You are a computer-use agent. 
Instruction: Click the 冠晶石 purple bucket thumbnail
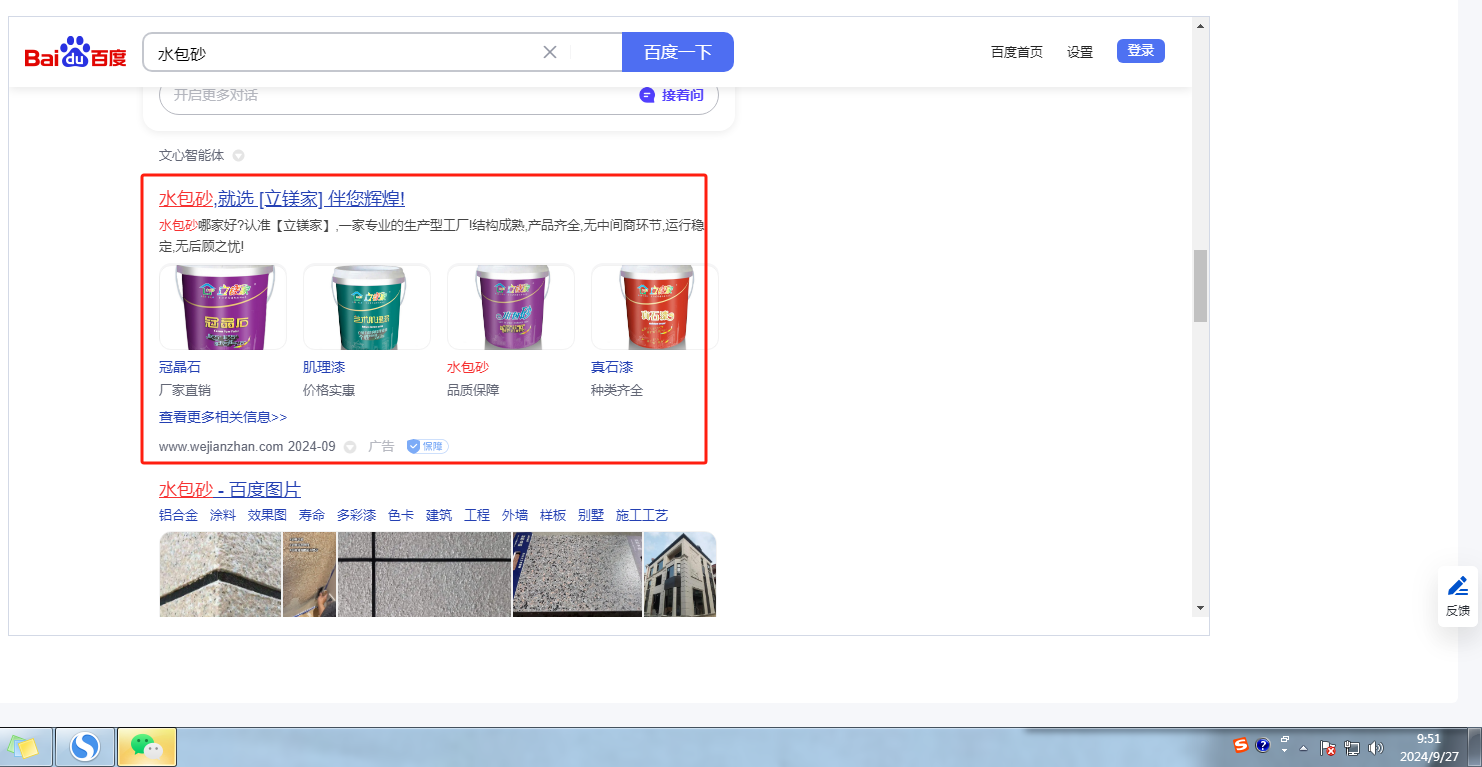(x=223, y=307)
